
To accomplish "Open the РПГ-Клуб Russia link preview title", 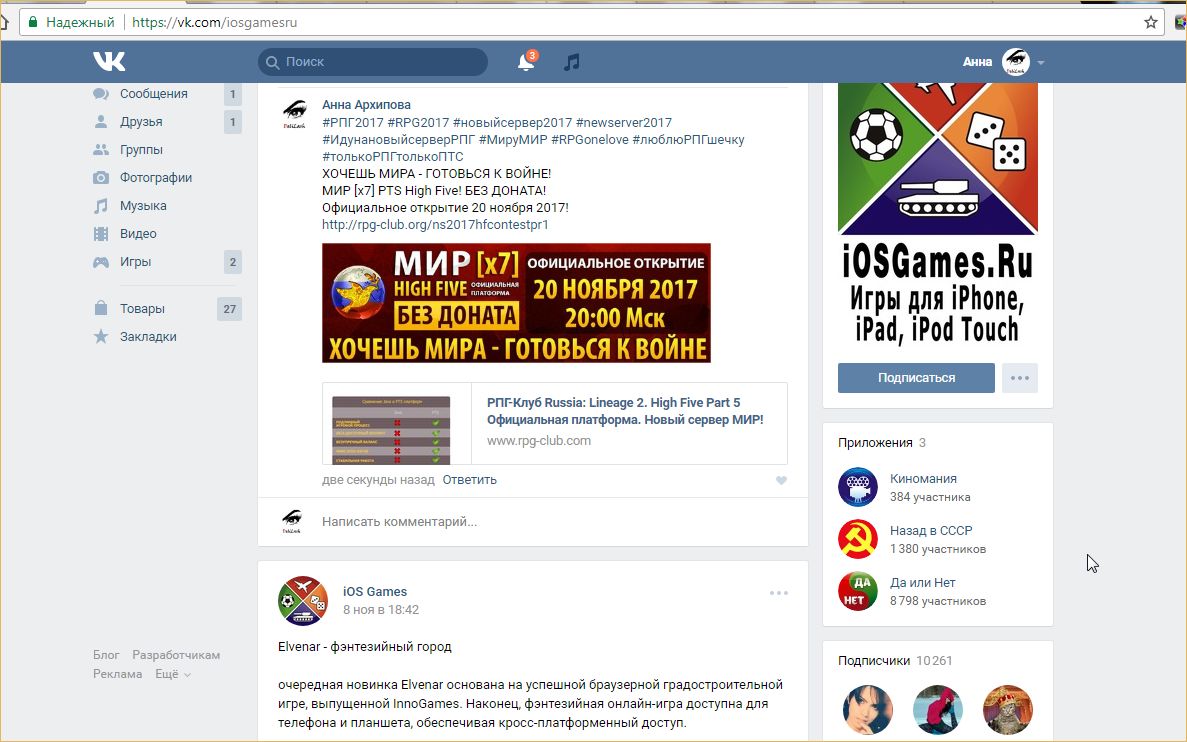I will point(625,411).
